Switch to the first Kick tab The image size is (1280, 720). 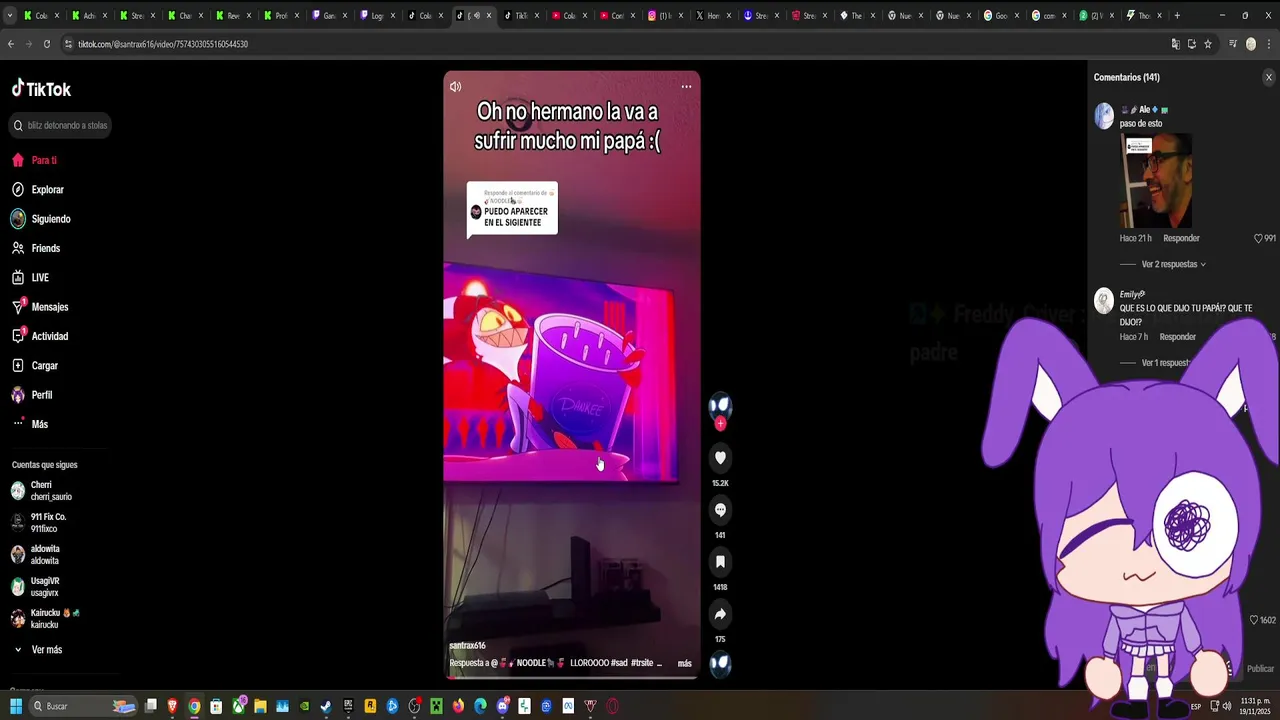pyautogui.click(x=41, y=15)
